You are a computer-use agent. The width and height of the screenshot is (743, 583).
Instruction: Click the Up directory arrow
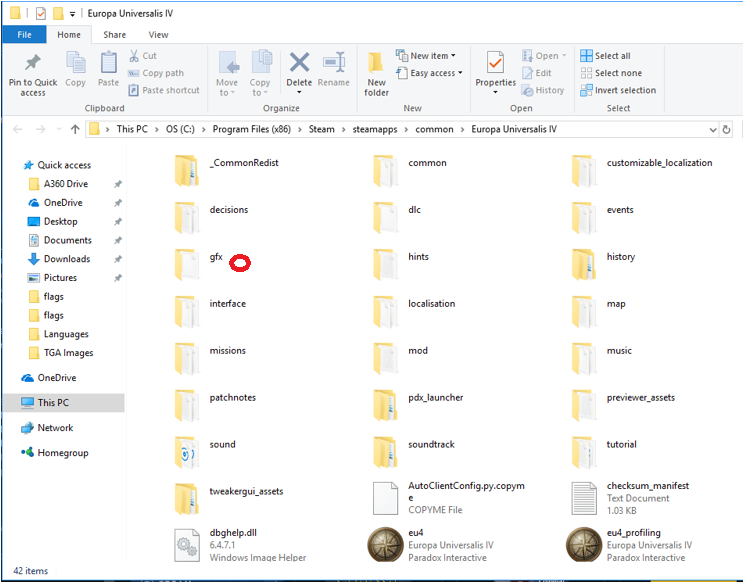point(75,129)
